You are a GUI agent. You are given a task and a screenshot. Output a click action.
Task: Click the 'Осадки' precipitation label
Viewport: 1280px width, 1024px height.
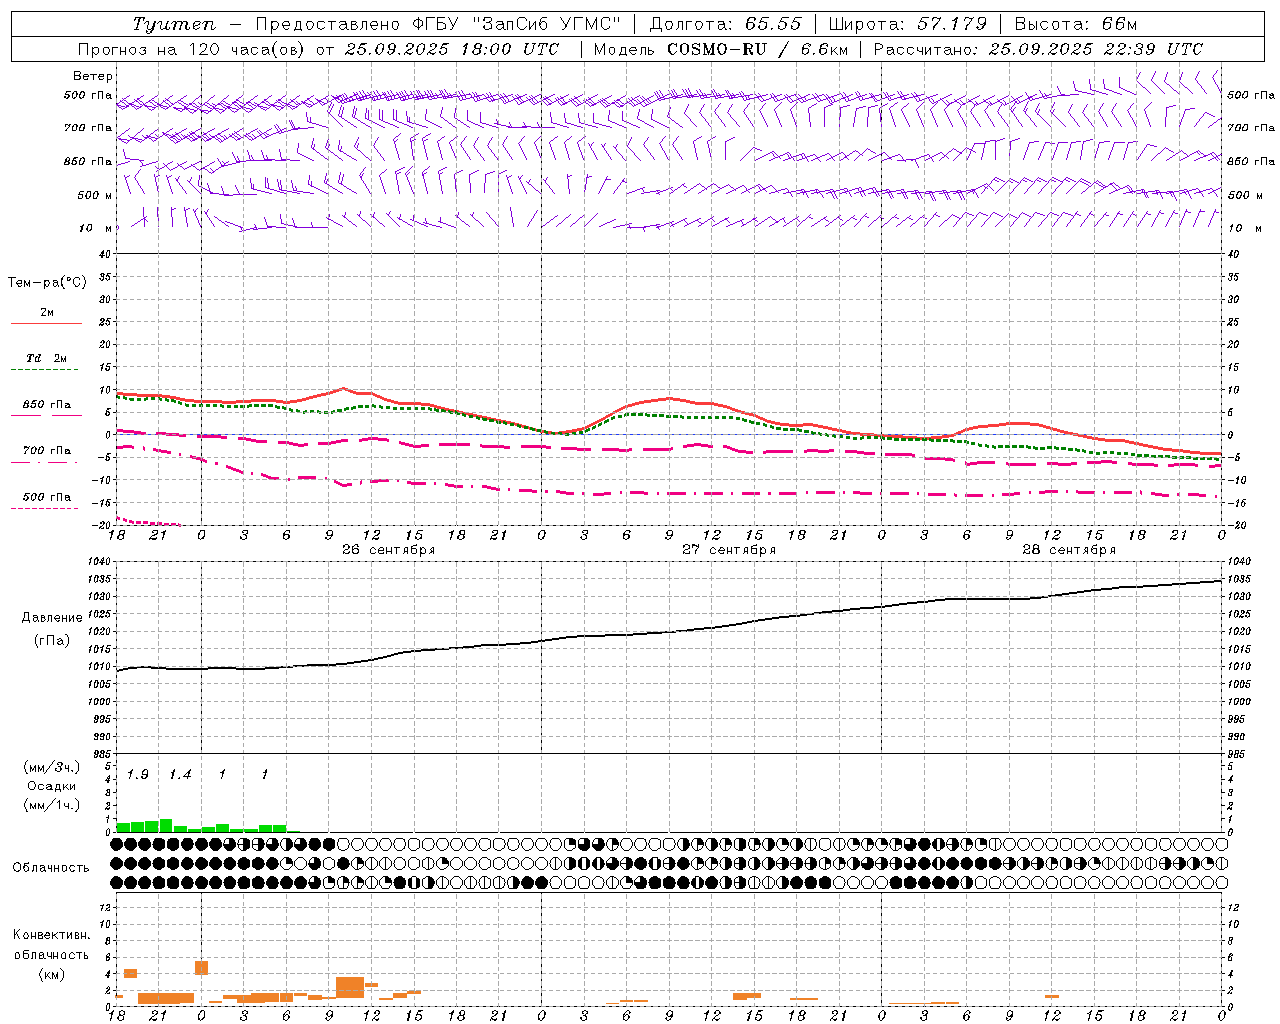[52, 786]
